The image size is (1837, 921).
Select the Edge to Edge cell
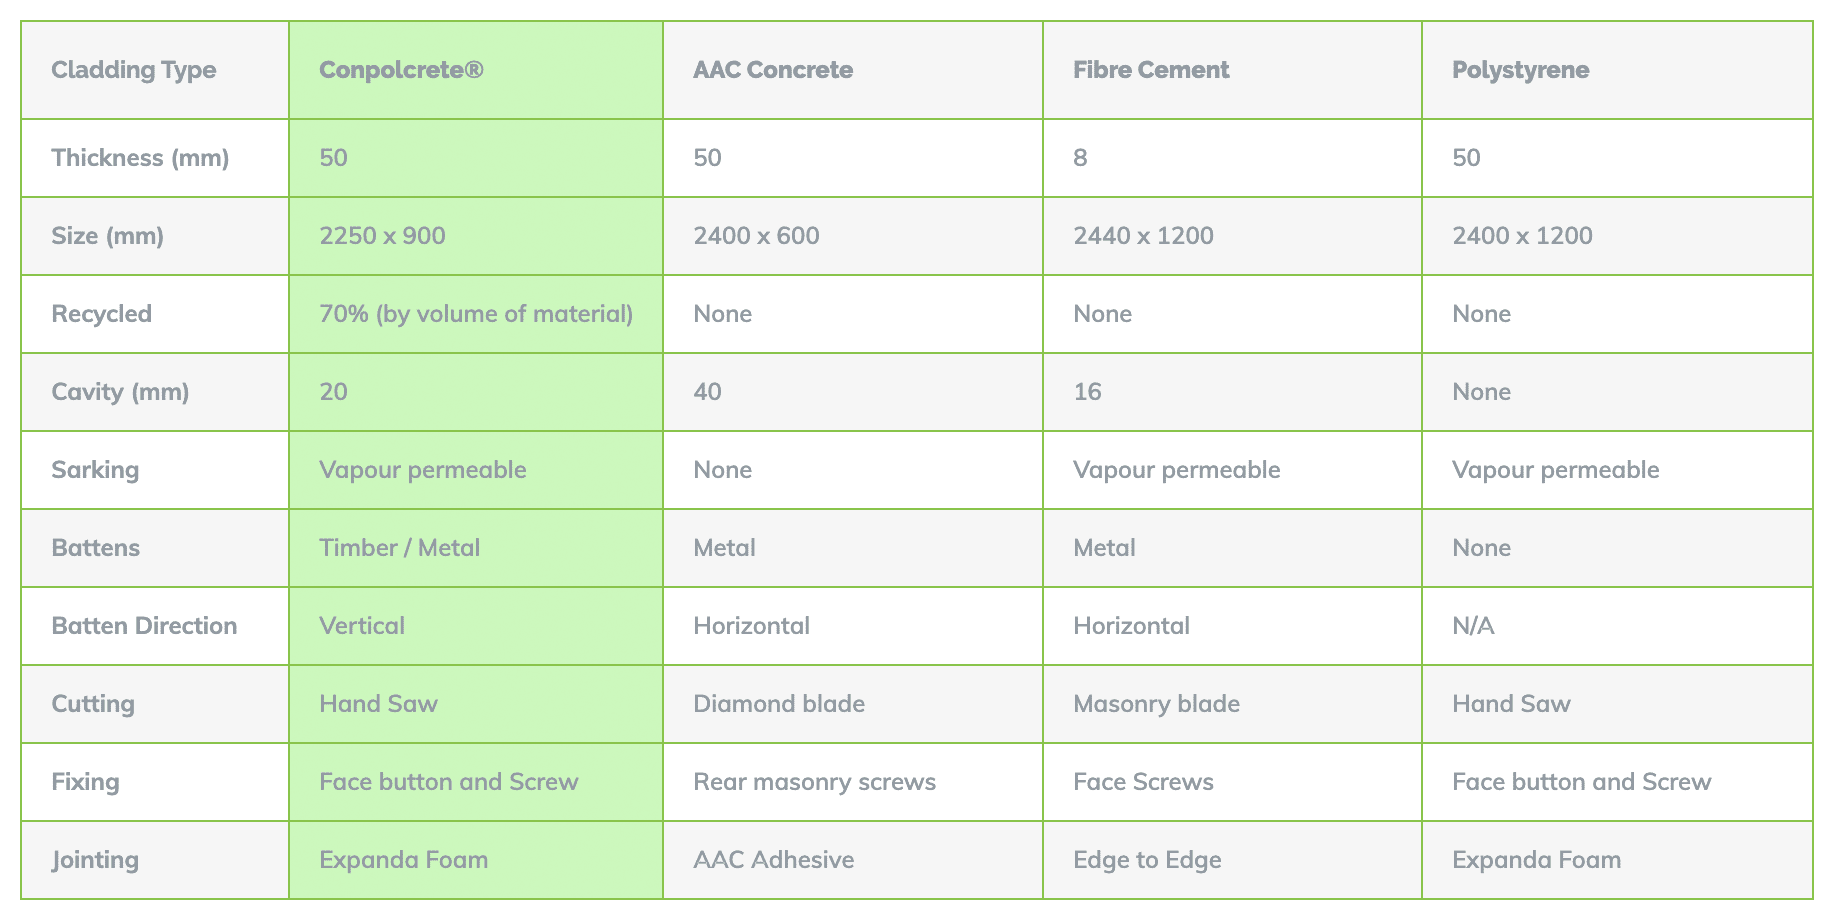1232,860
